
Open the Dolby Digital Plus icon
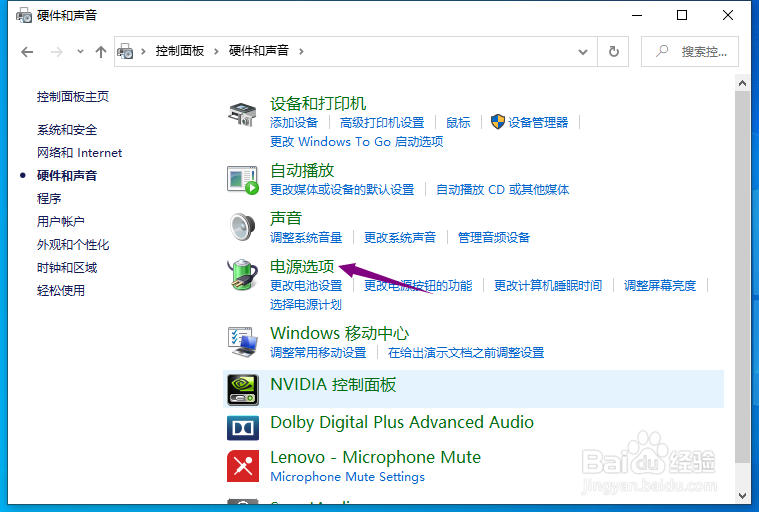click(243, 428)
